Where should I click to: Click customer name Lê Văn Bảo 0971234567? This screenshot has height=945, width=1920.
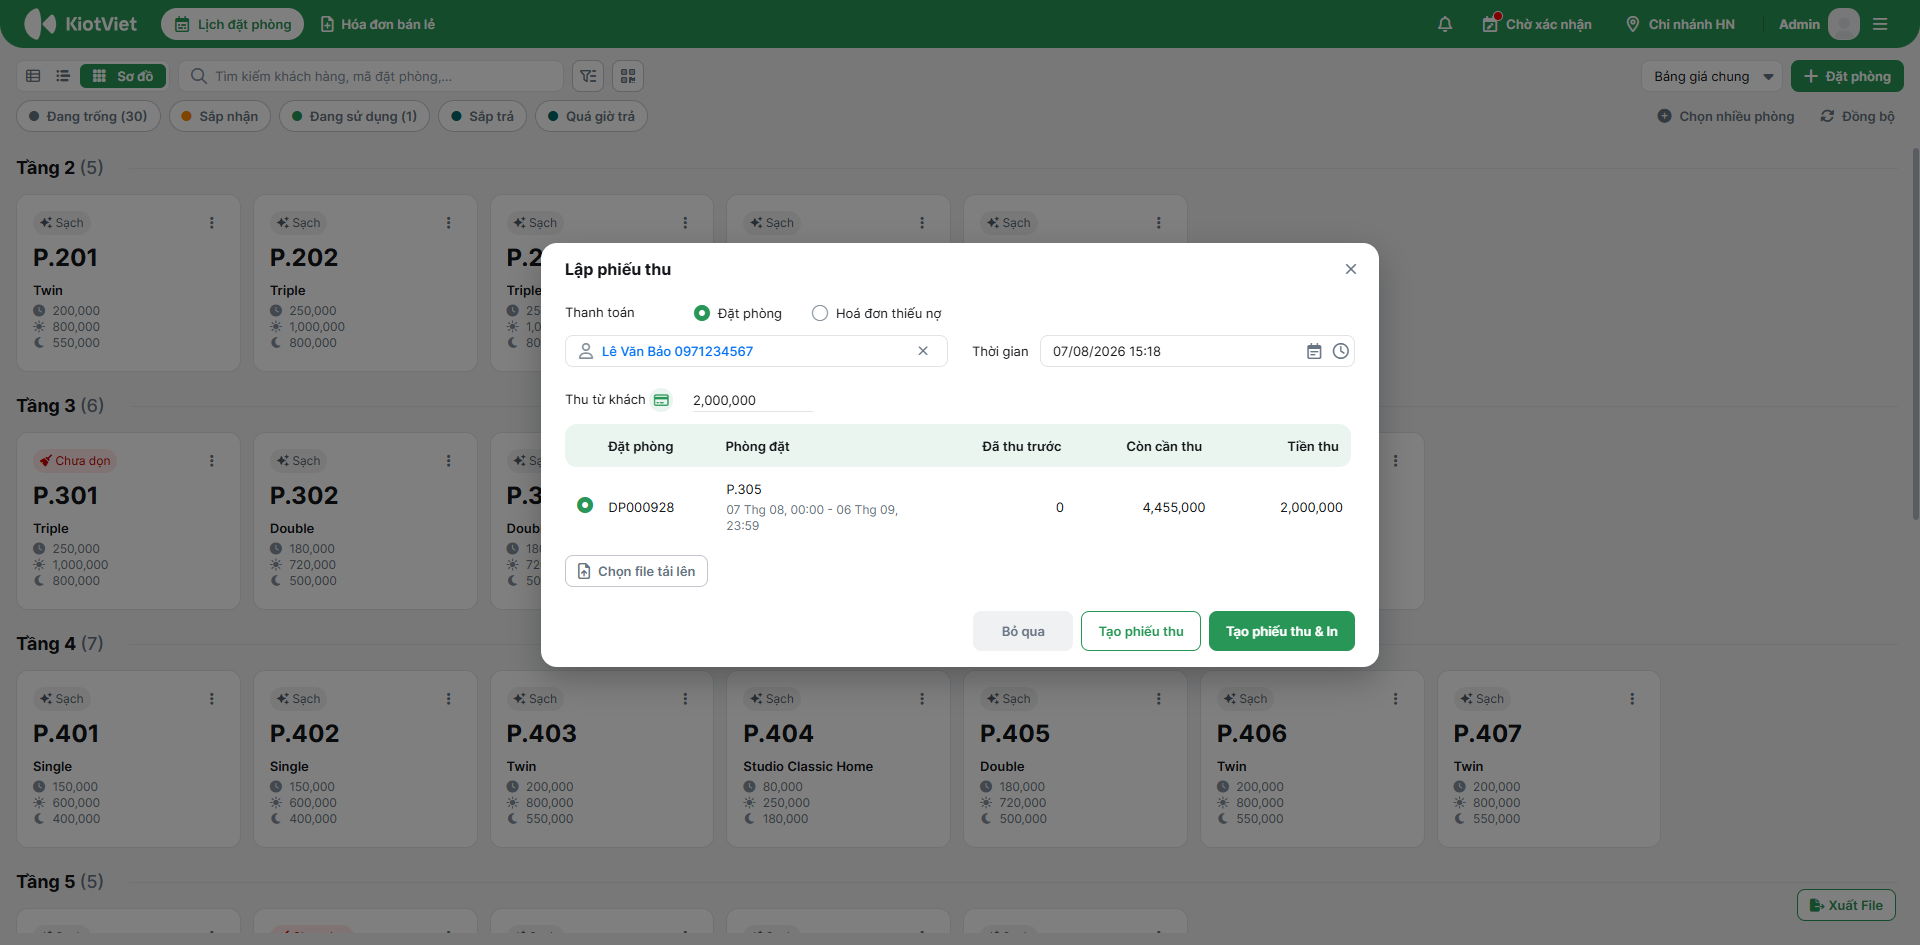[677, 351]
